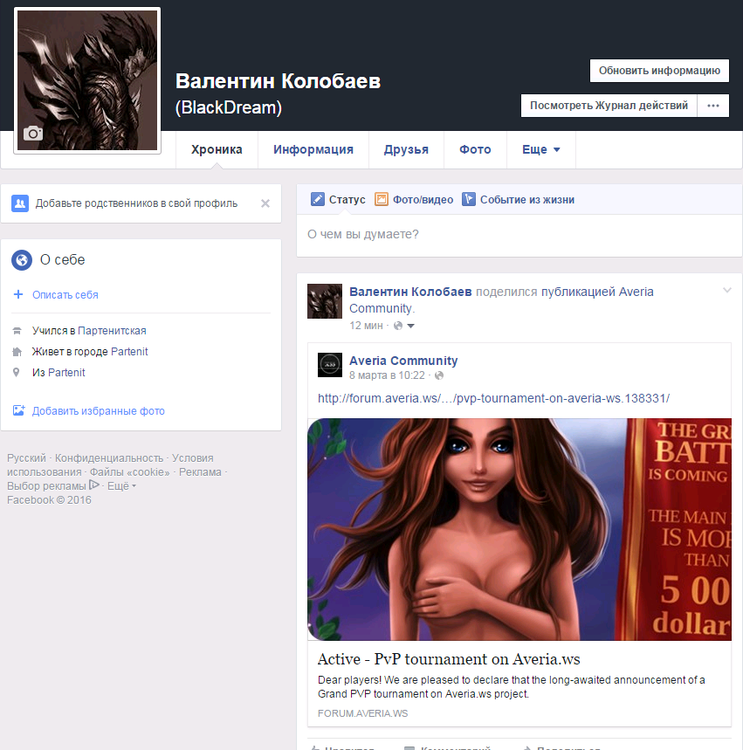Click the 12 мин post timestamp
The width and height of the screenshot is (743, 750).
point(366,326)
